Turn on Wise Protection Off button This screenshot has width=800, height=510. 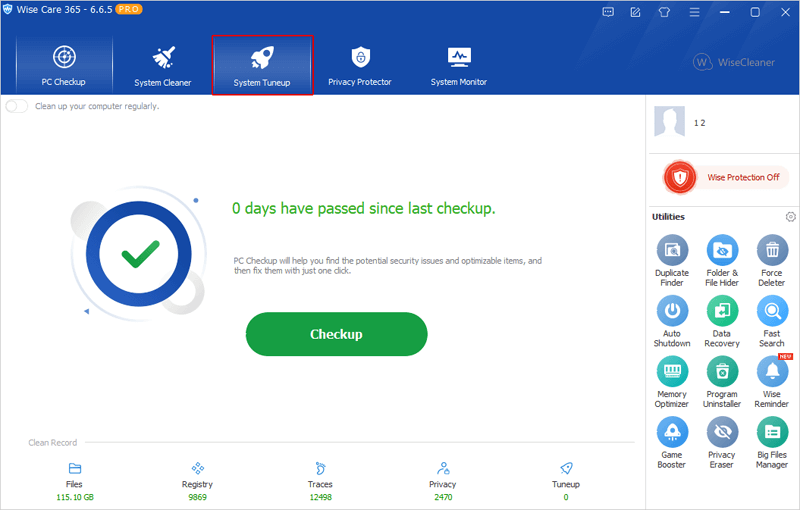pyautogui.click(x=726, y=177)
